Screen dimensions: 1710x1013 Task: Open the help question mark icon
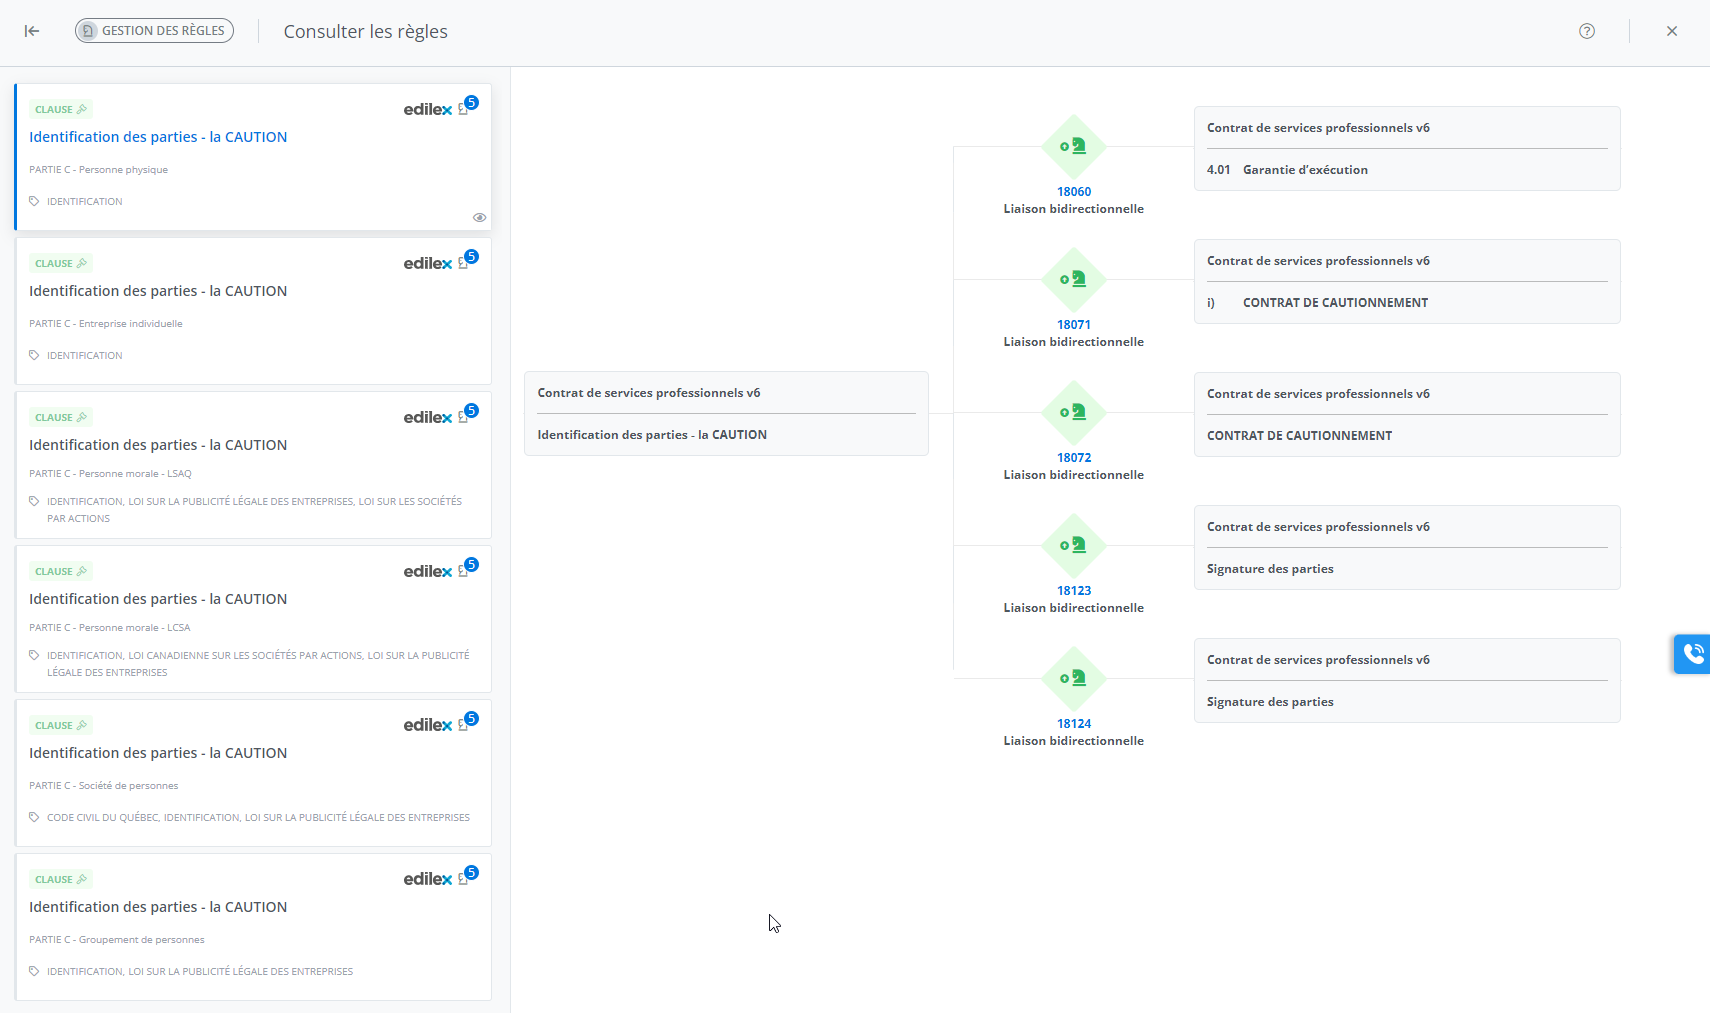(1586, 31)
